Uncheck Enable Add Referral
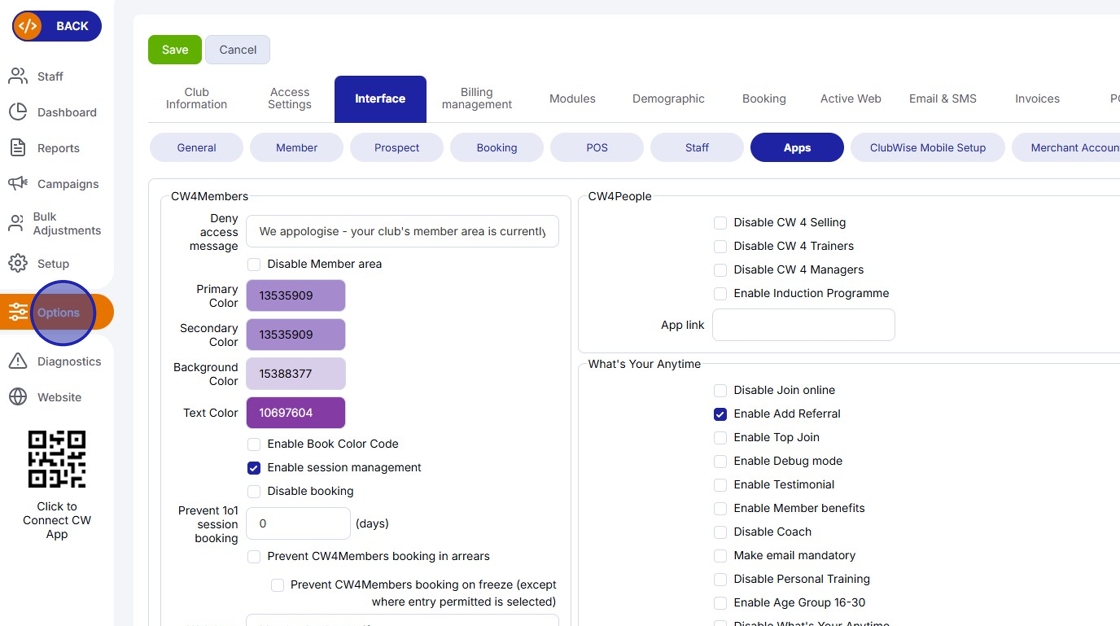 point(720,414)
